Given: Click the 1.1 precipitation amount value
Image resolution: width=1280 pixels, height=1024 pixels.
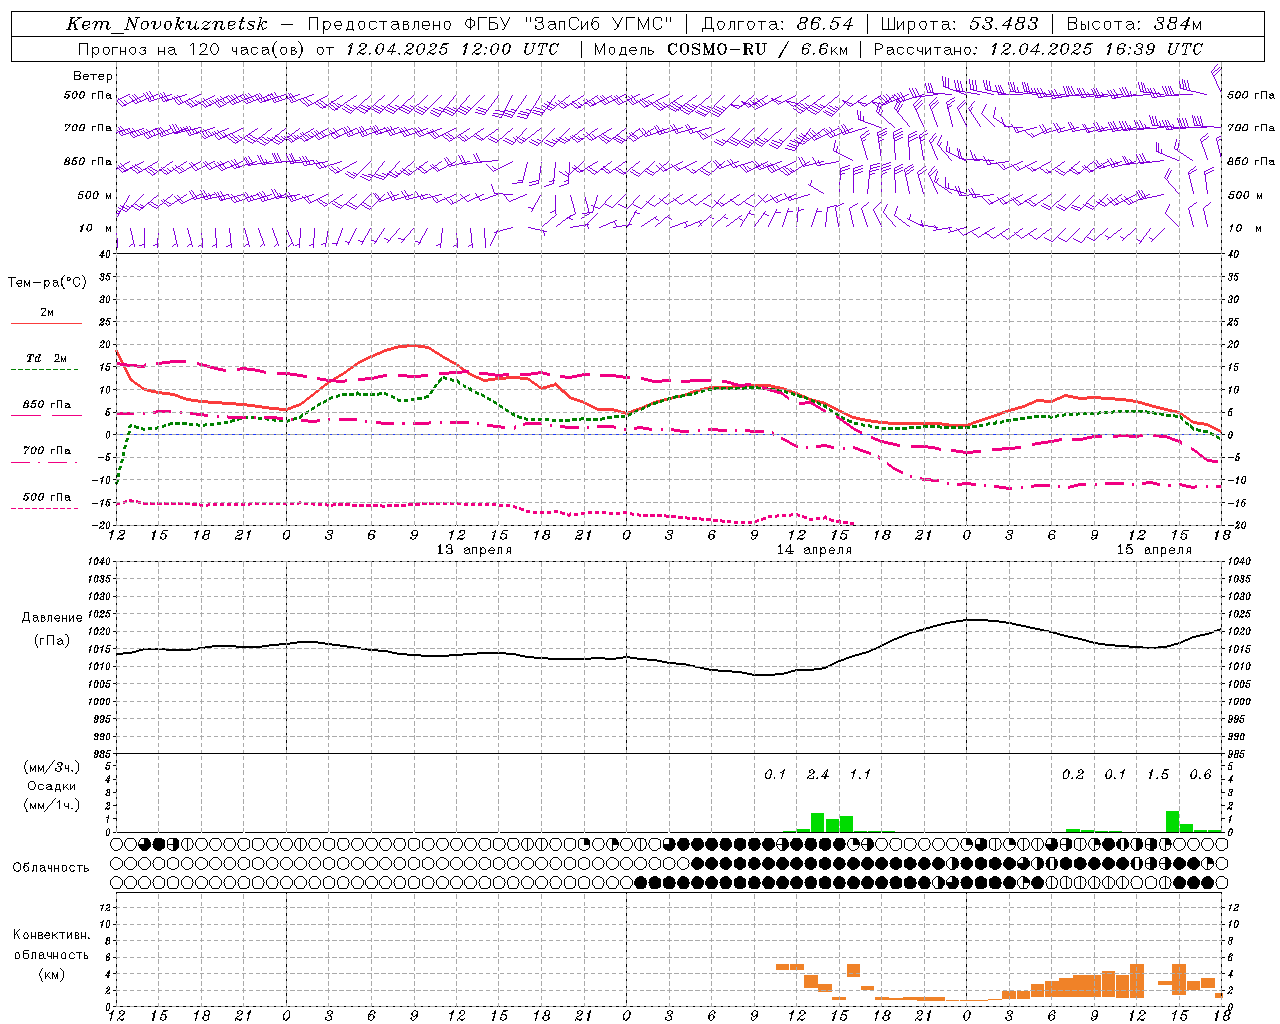Looking at the screenshot, I should pyautogui.click(x=860, y=774).
